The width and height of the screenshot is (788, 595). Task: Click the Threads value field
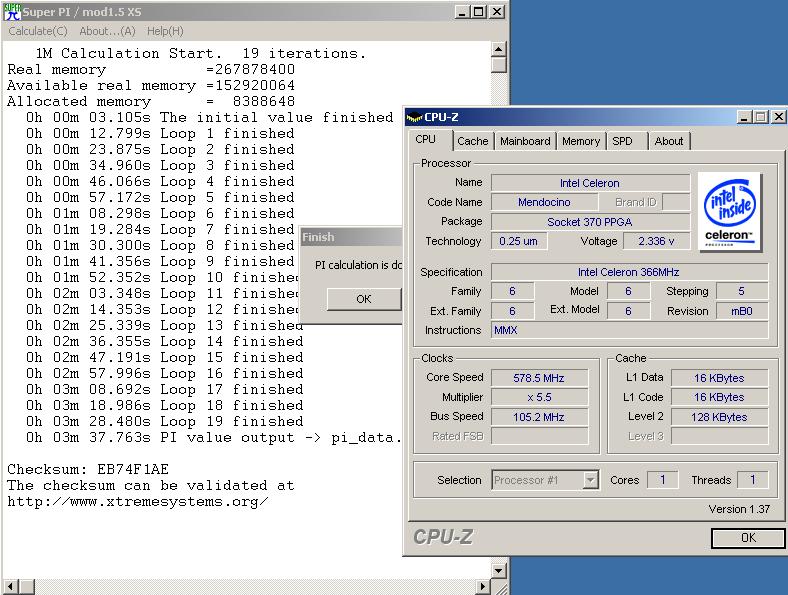coord(752,480)
